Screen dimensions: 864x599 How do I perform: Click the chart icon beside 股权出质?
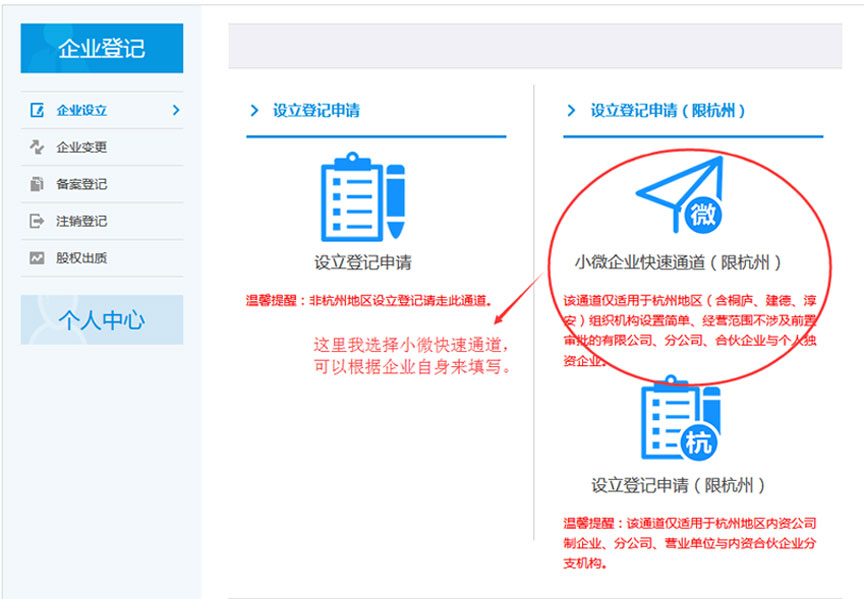[x=39, y=256]
